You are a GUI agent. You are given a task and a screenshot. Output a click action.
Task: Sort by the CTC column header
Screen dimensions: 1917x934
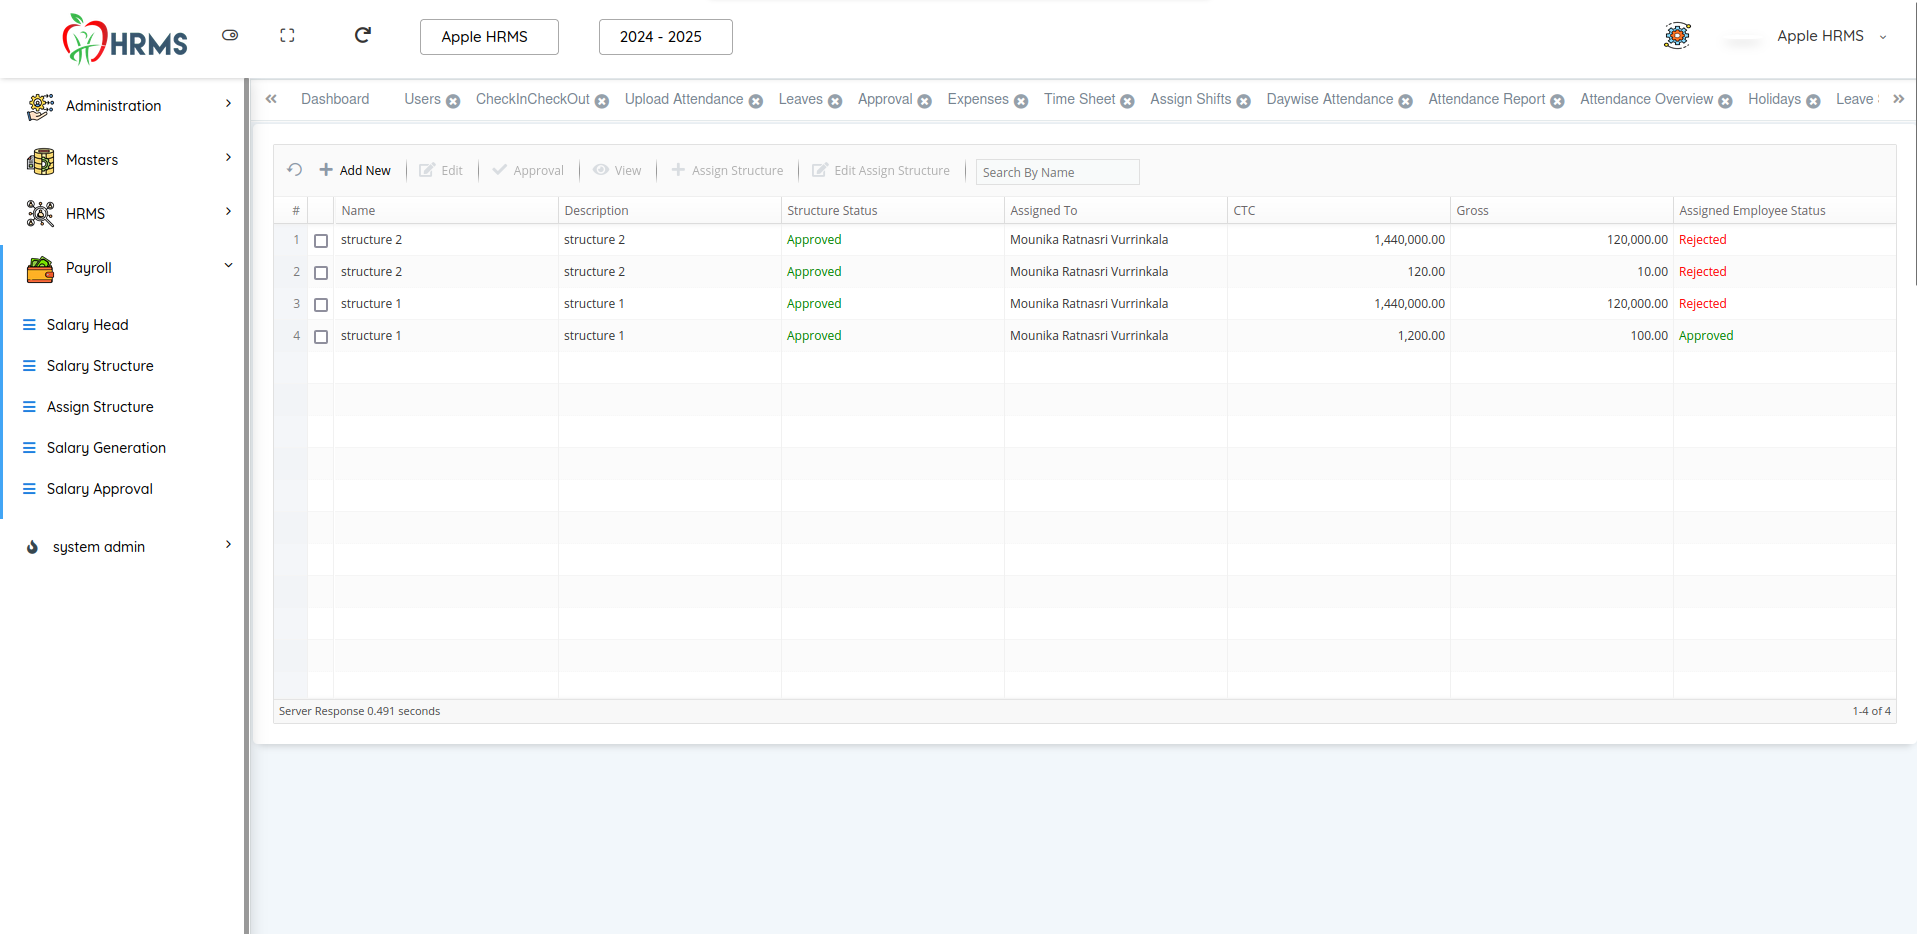(x=1338, y=211)
